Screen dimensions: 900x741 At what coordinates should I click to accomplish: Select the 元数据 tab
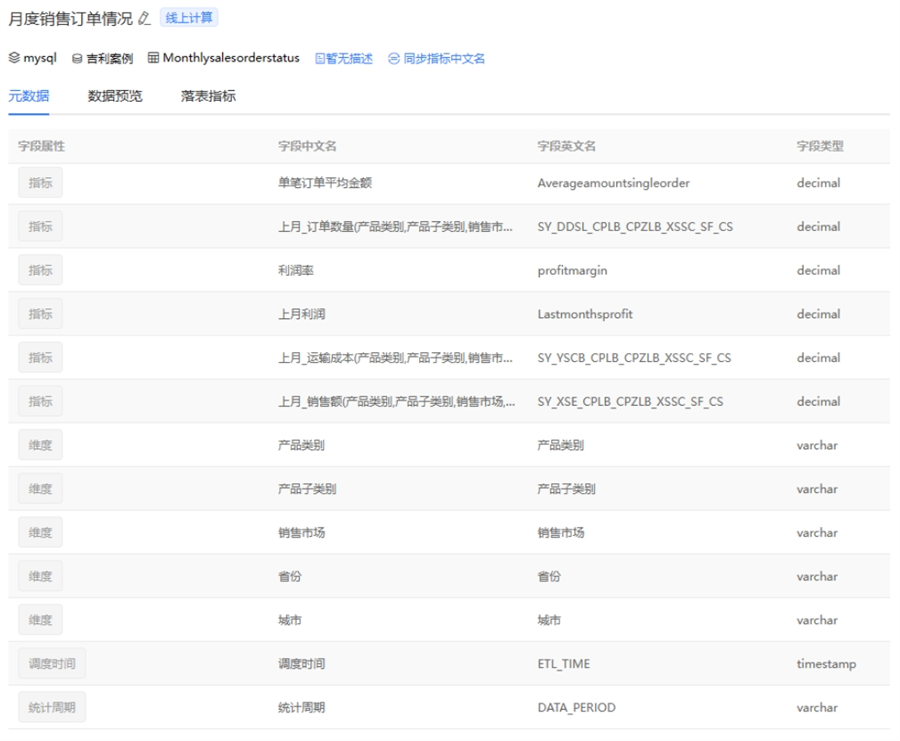(x=32, y=95)
